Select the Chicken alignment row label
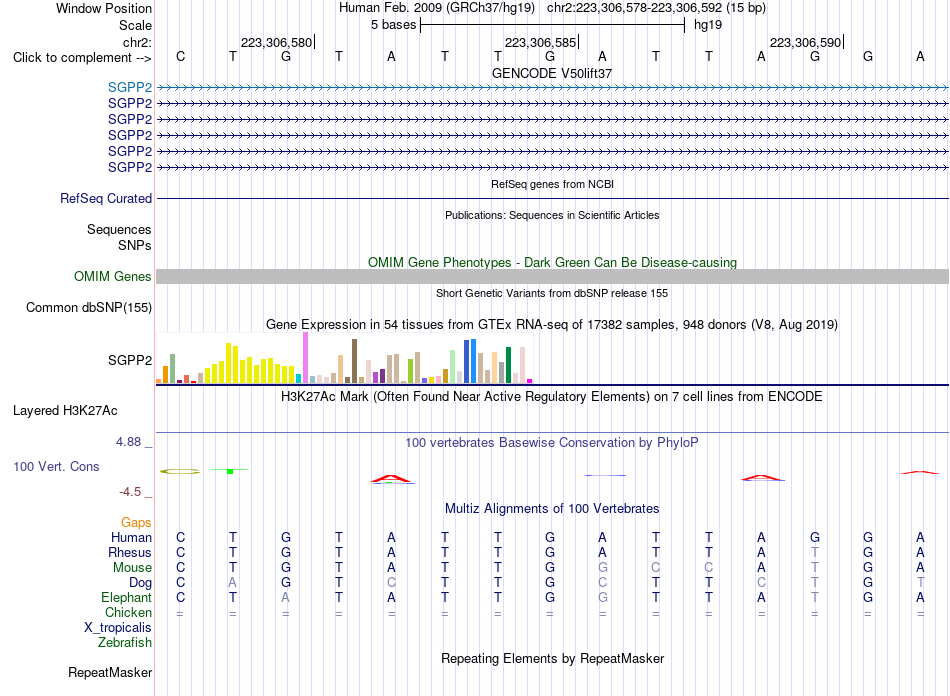 [x=128, y=612]
